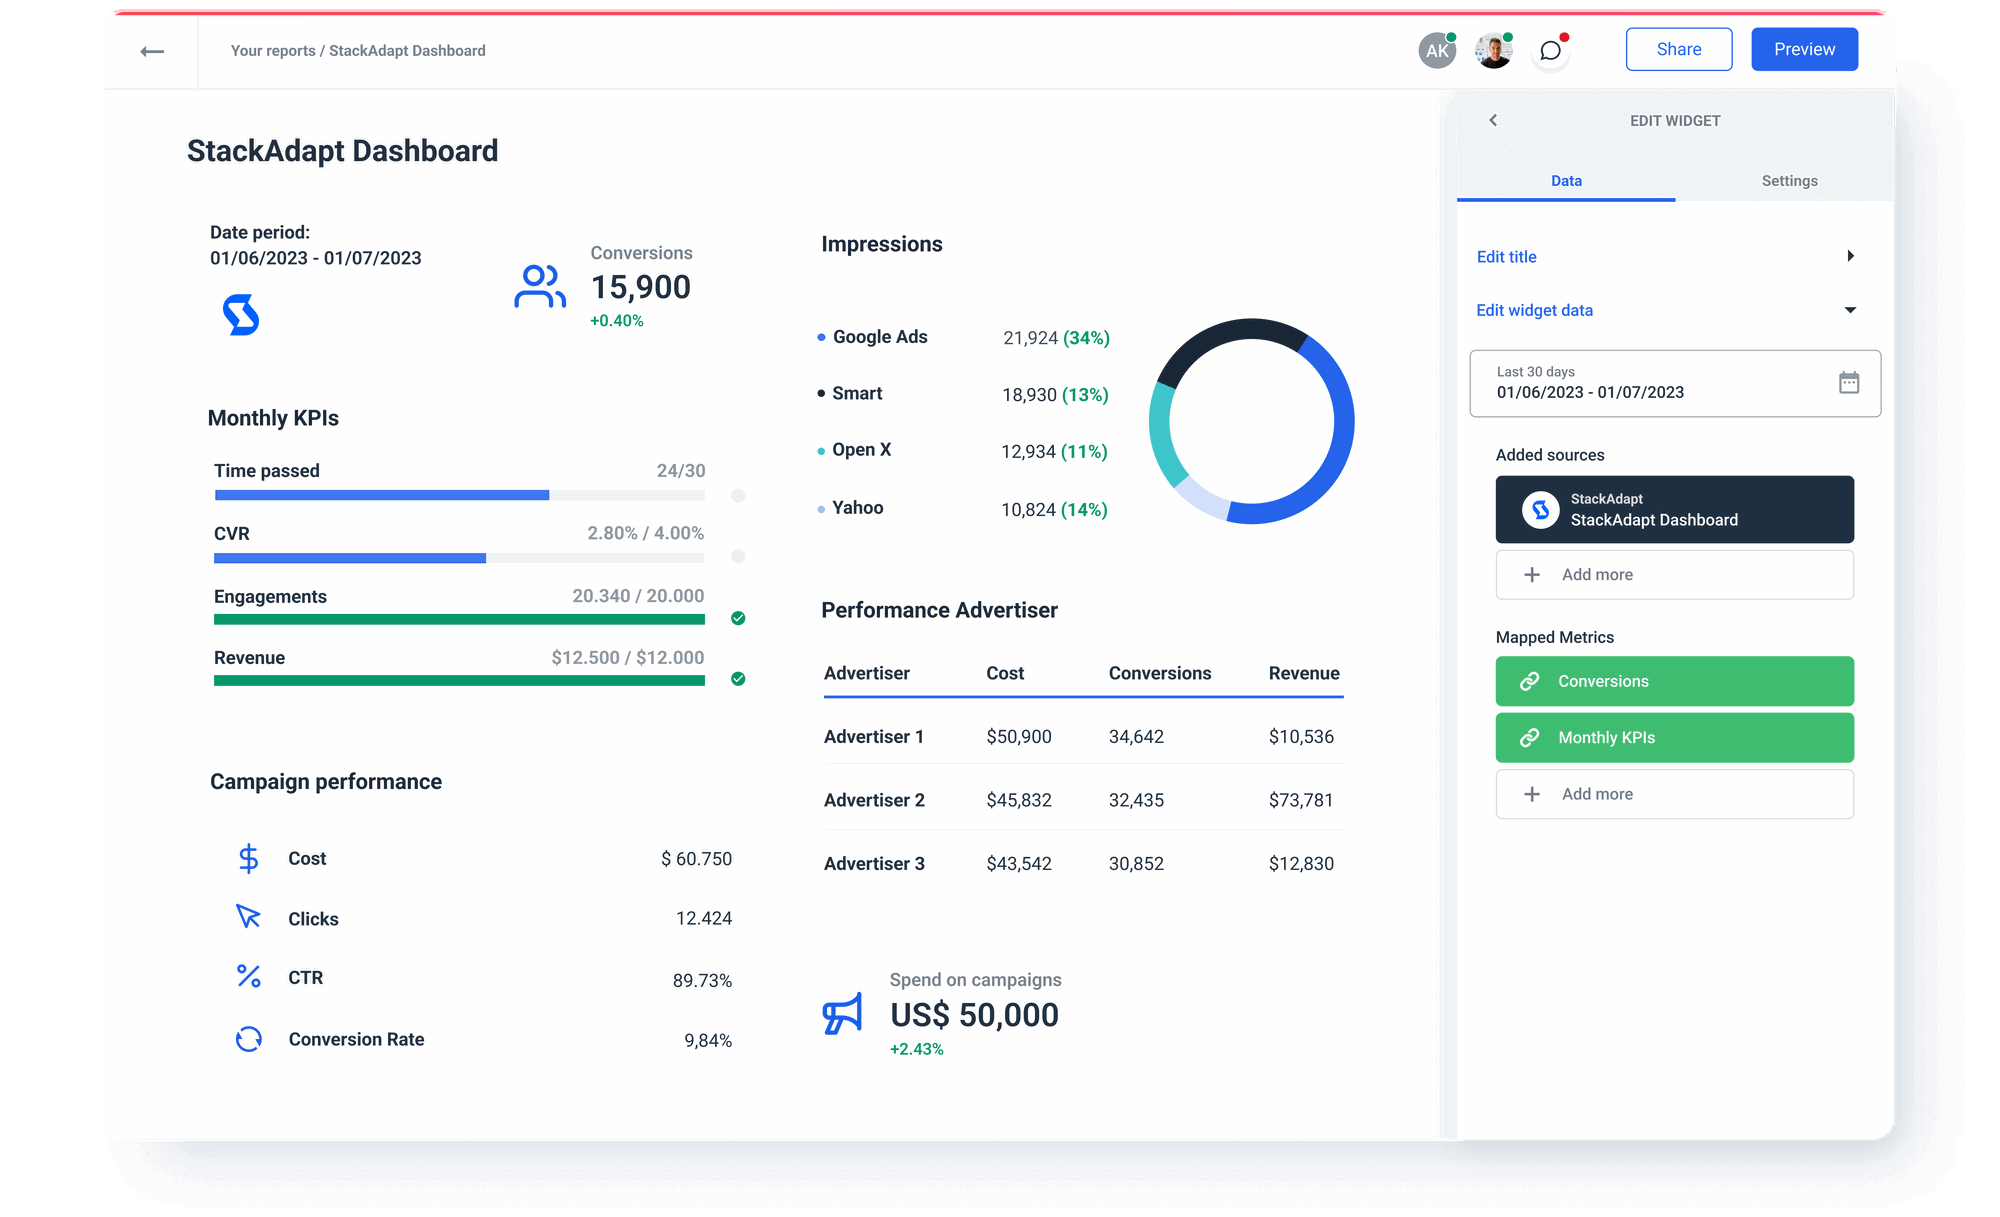The height and width of the screenshot is (1217, 2000).
Task: Switch to the Settings tab
Action: coord(1789,181)
